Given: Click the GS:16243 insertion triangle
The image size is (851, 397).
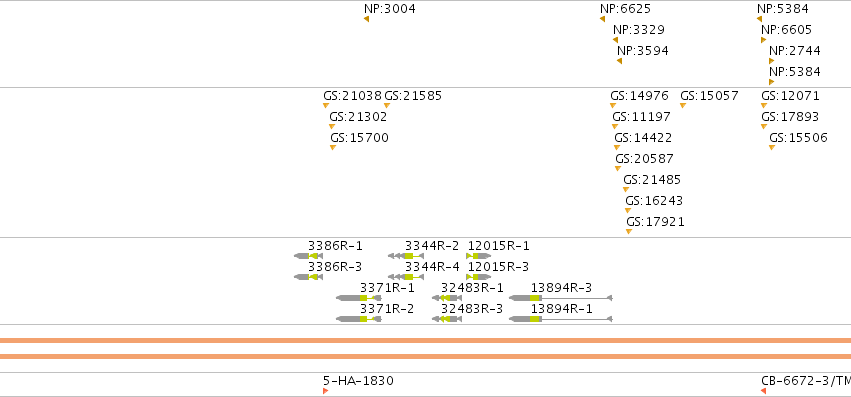Looking at the screenshot, I should click(x=628, y=211).
